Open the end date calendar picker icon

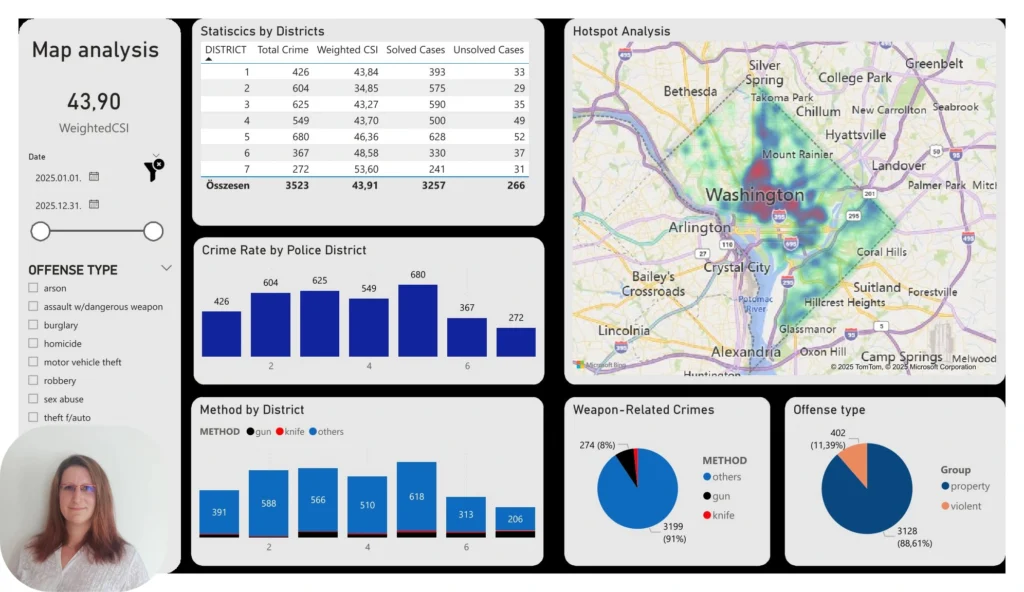click(x=94, y=204)
